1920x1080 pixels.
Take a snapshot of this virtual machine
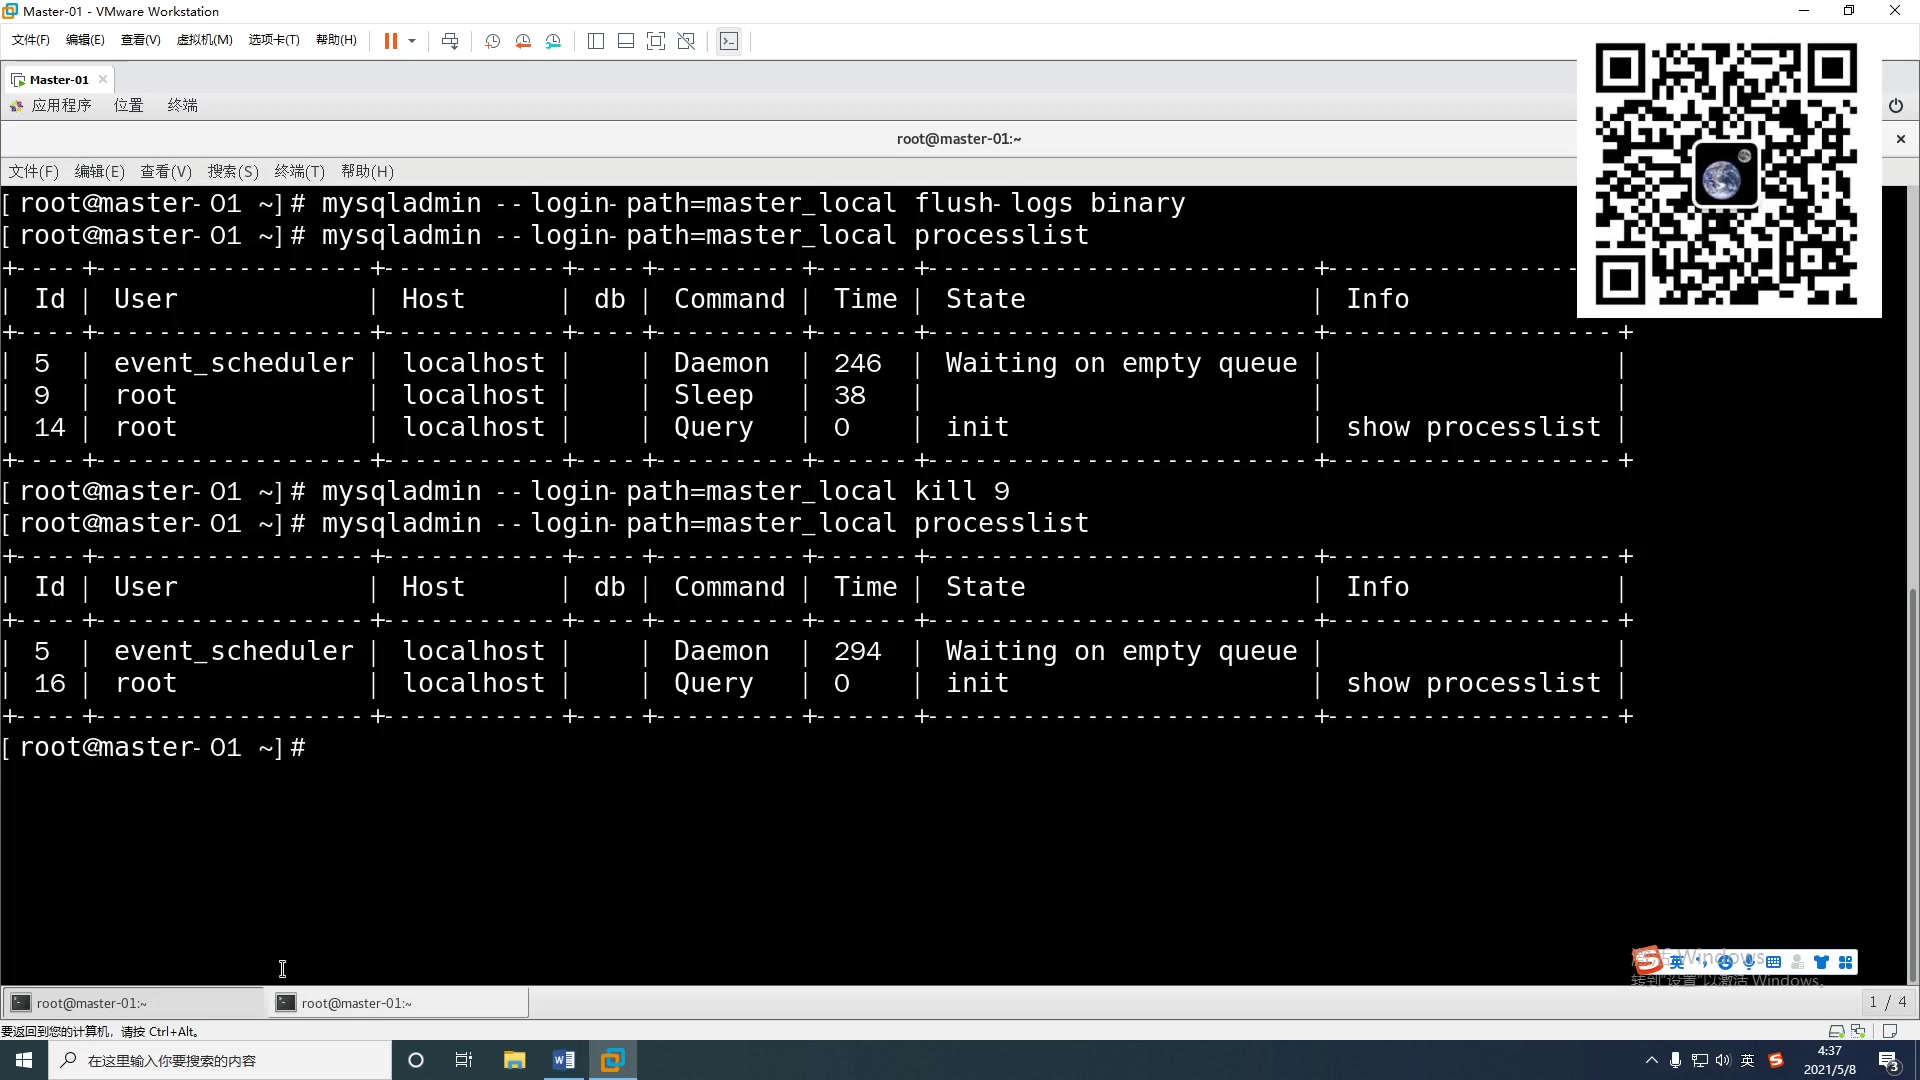point(492,41)
